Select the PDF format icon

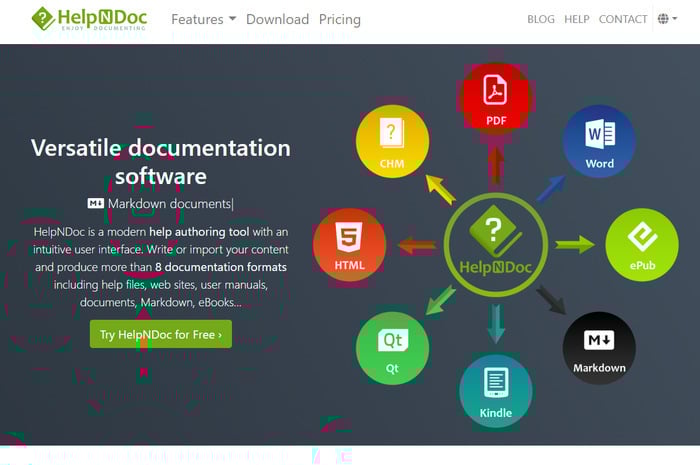pyautogui.click(x=496, y=99)
